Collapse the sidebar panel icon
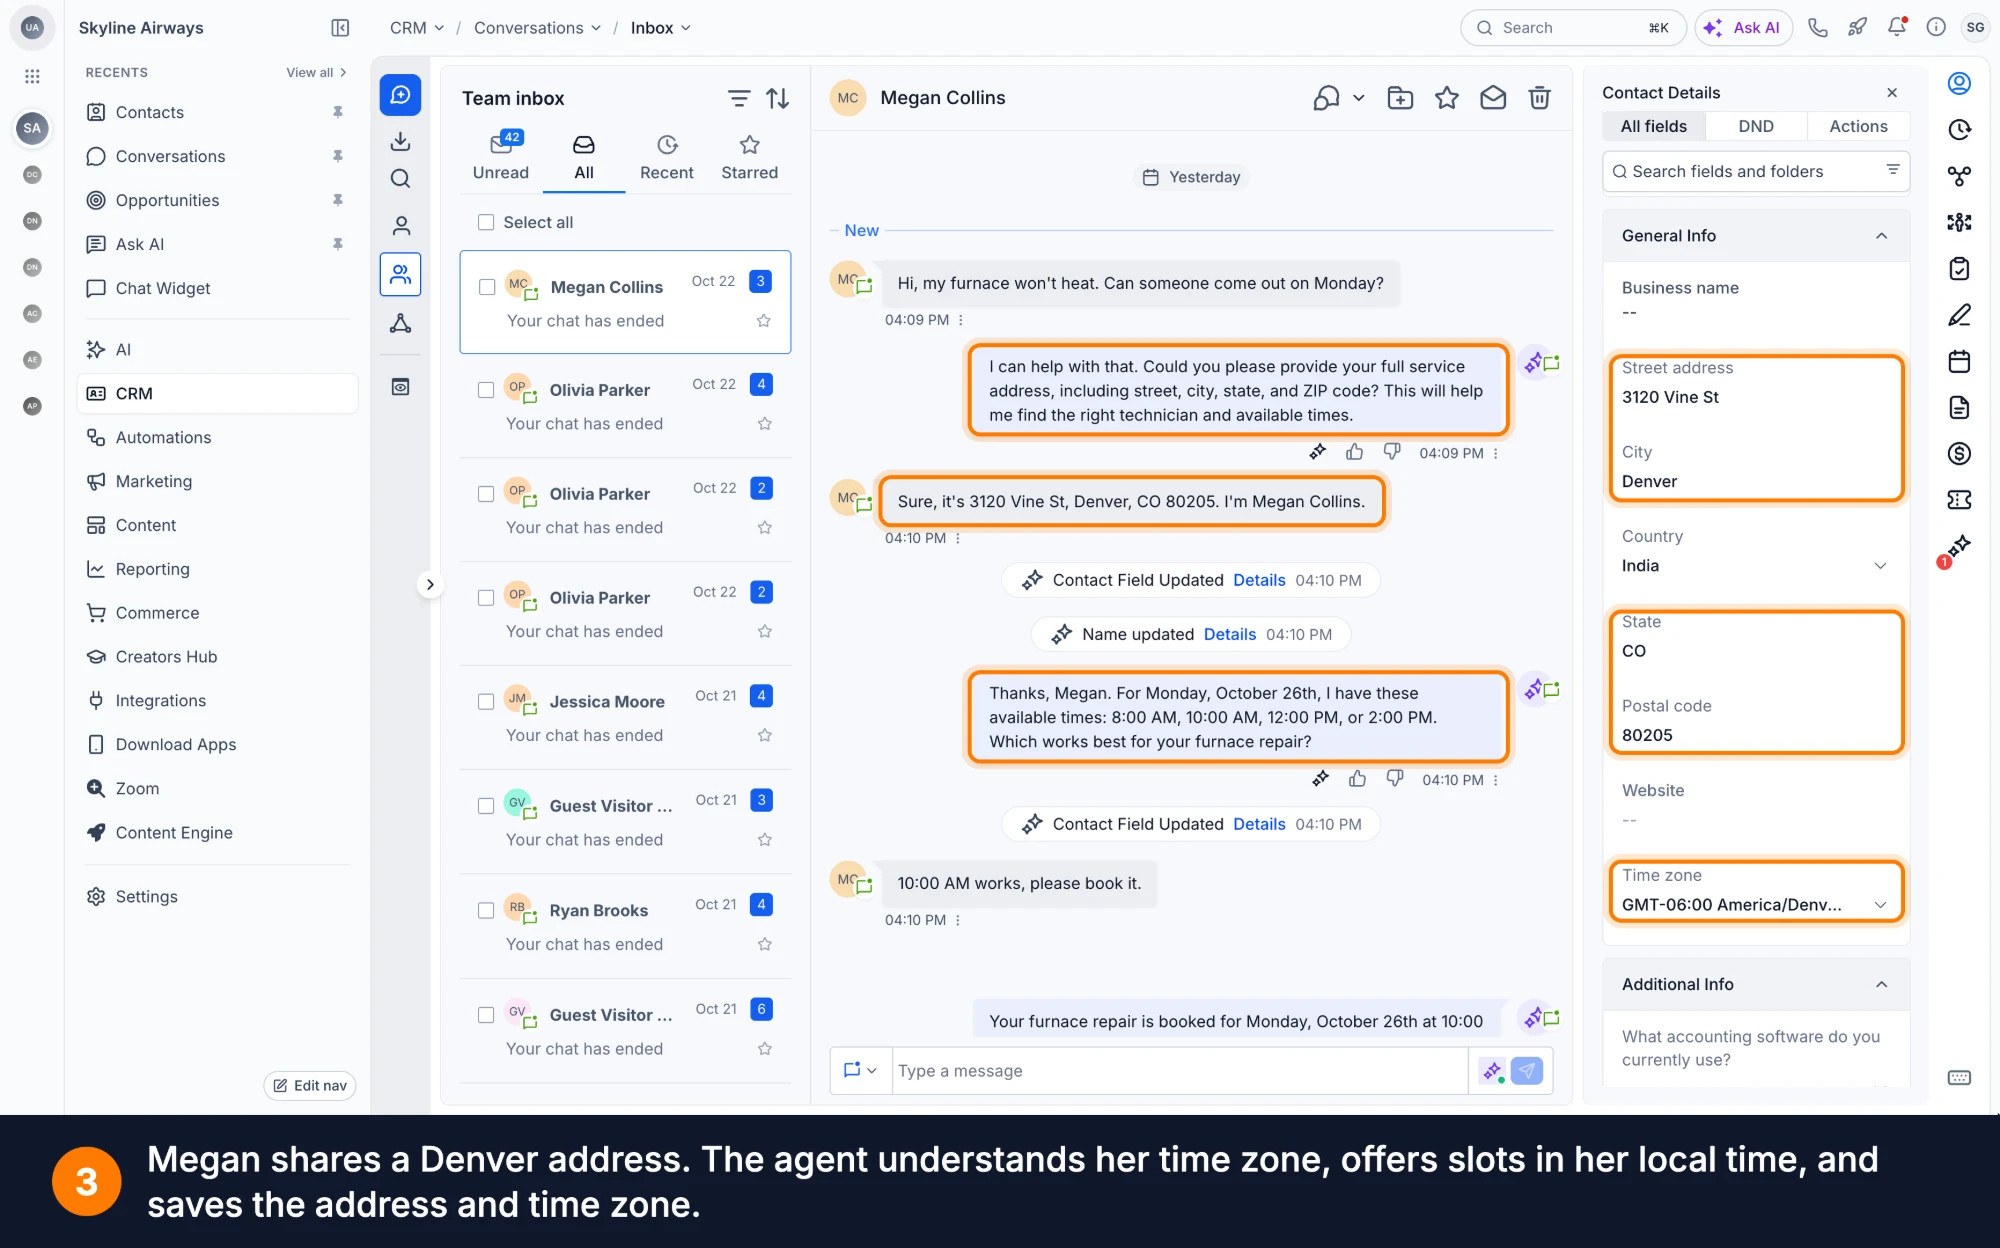The image size is (2000, 1248). pos(340,28)
